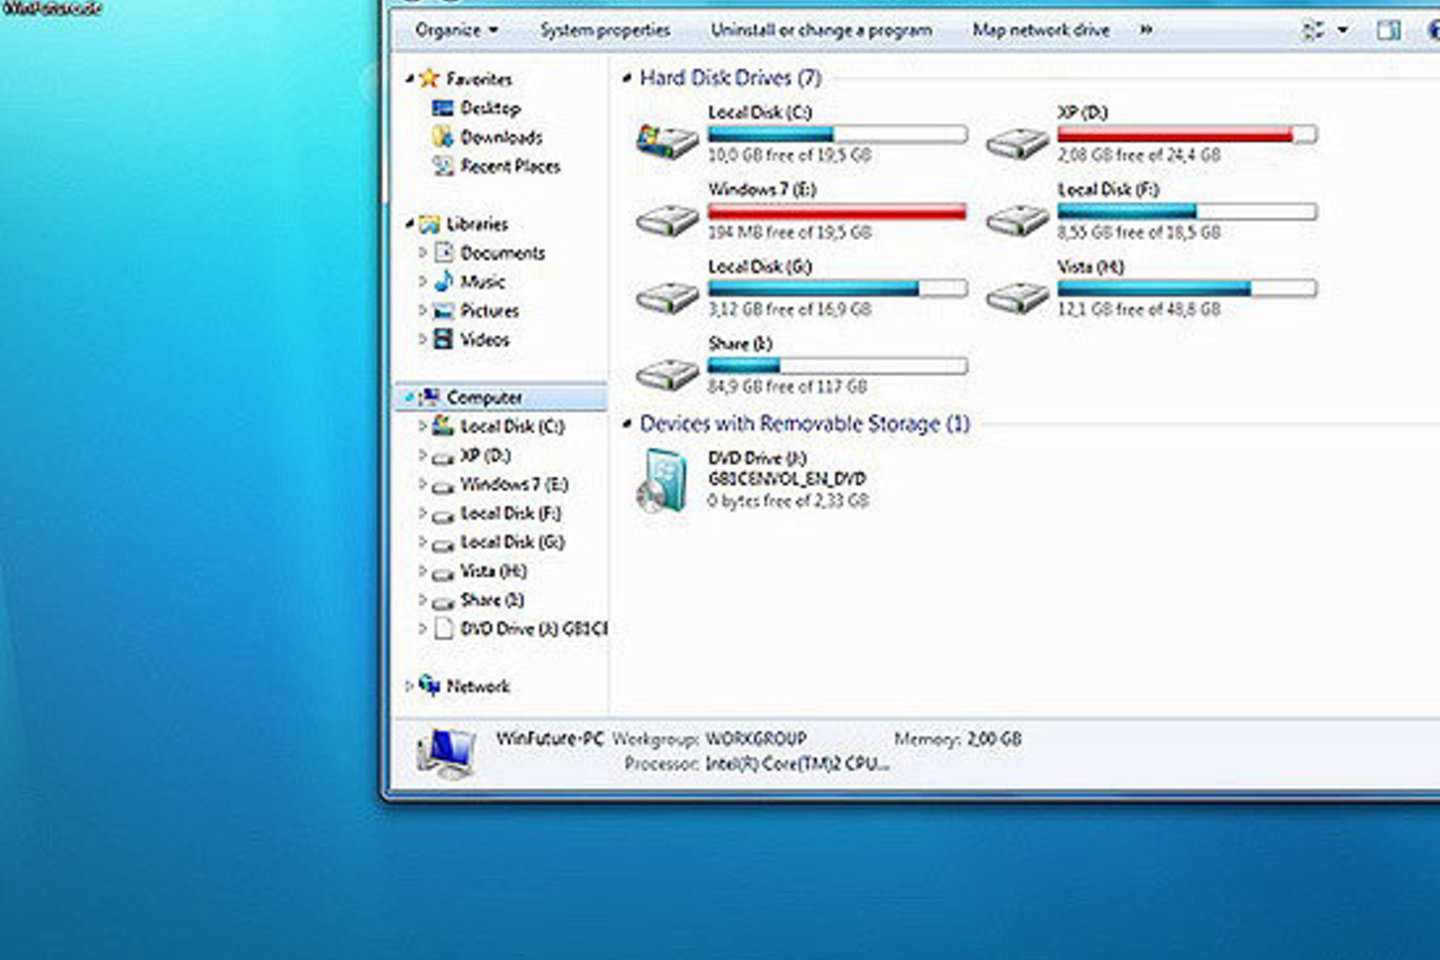Viewport: 1440px width, 960px height.
Task: Click Uninstall or change a program
Action: [821, 30]
